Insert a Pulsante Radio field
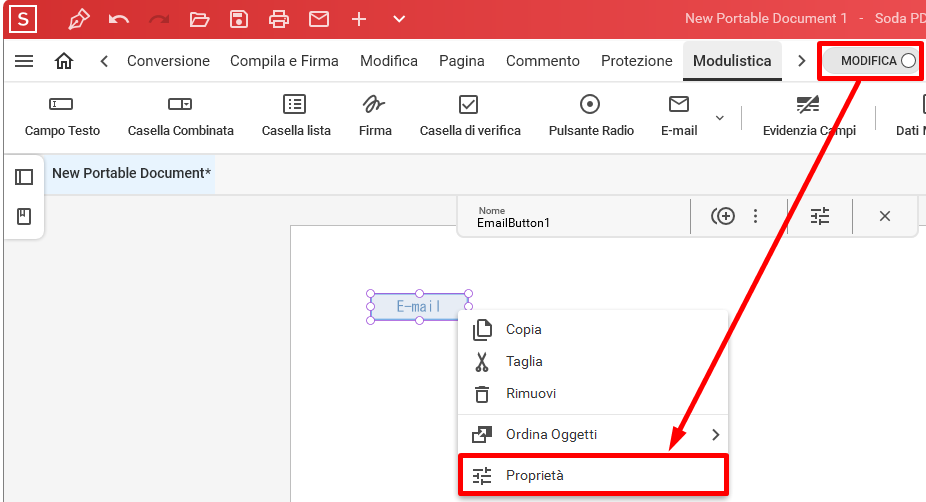This screenshot has height=502, width=926. click(x=591, y=116)
